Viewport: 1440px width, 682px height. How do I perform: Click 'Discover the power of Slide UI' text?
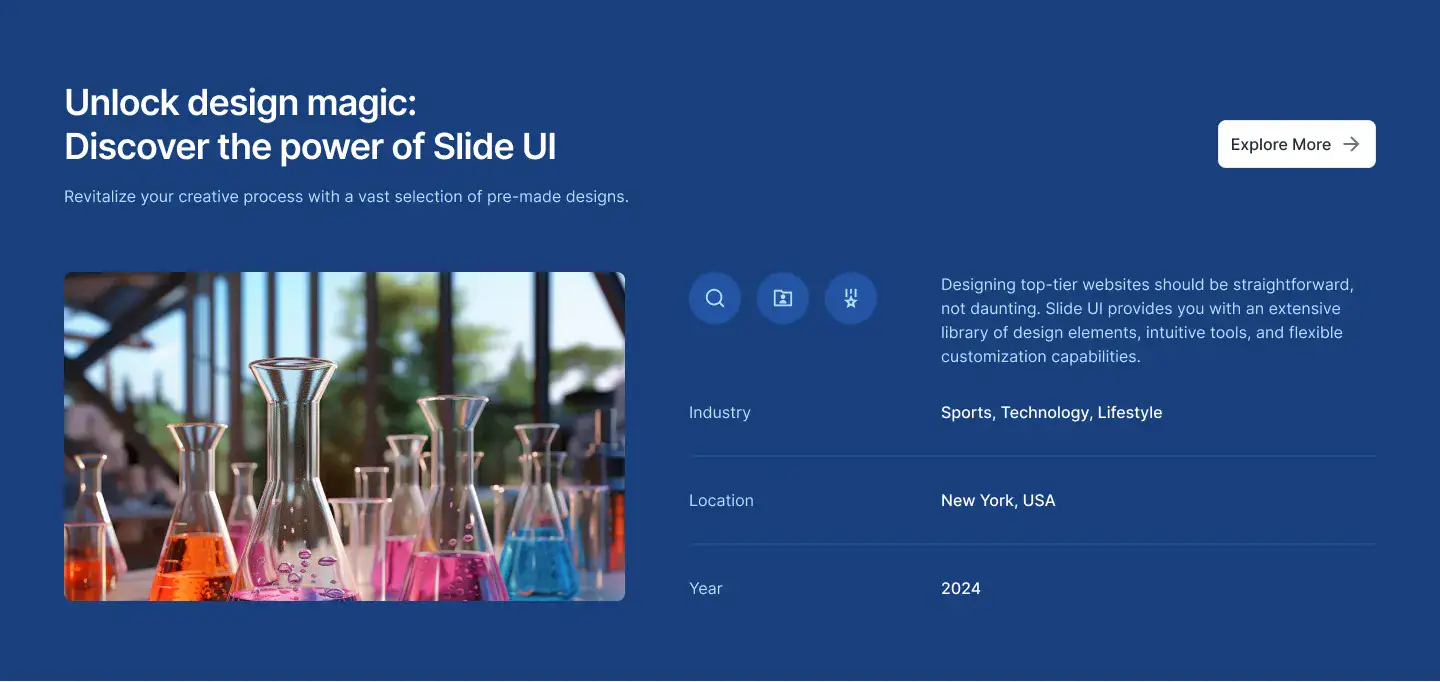(310, 147)
